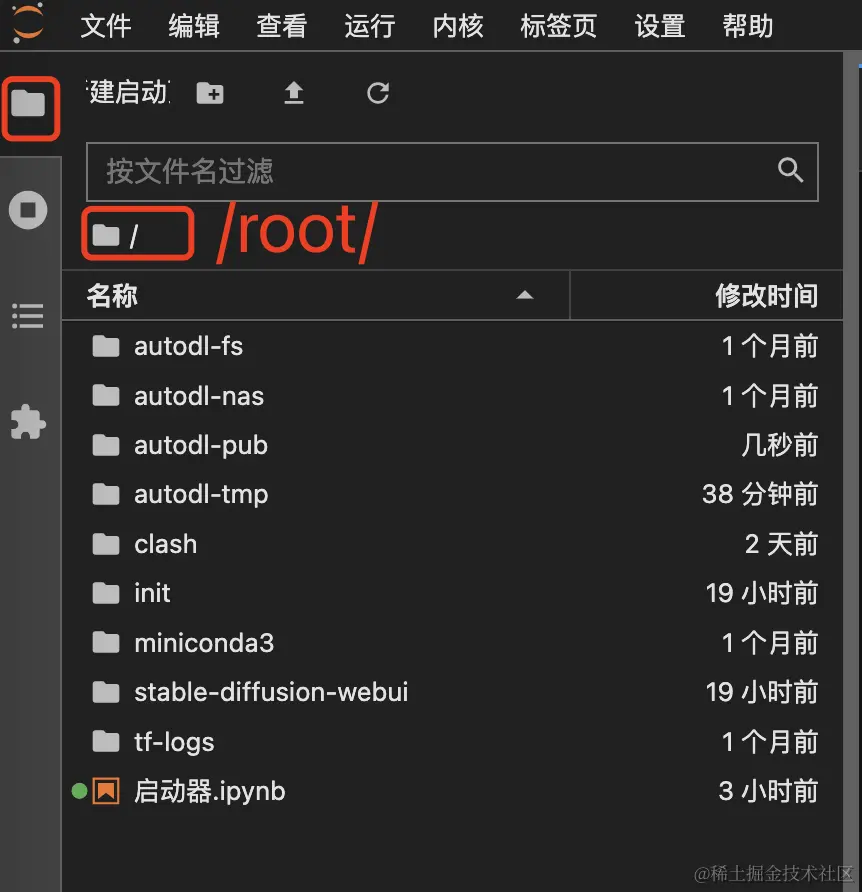Select the stable-diffusion-webui folder name
Viewport: 862px width, 892px height.
(x=271, y=692)
